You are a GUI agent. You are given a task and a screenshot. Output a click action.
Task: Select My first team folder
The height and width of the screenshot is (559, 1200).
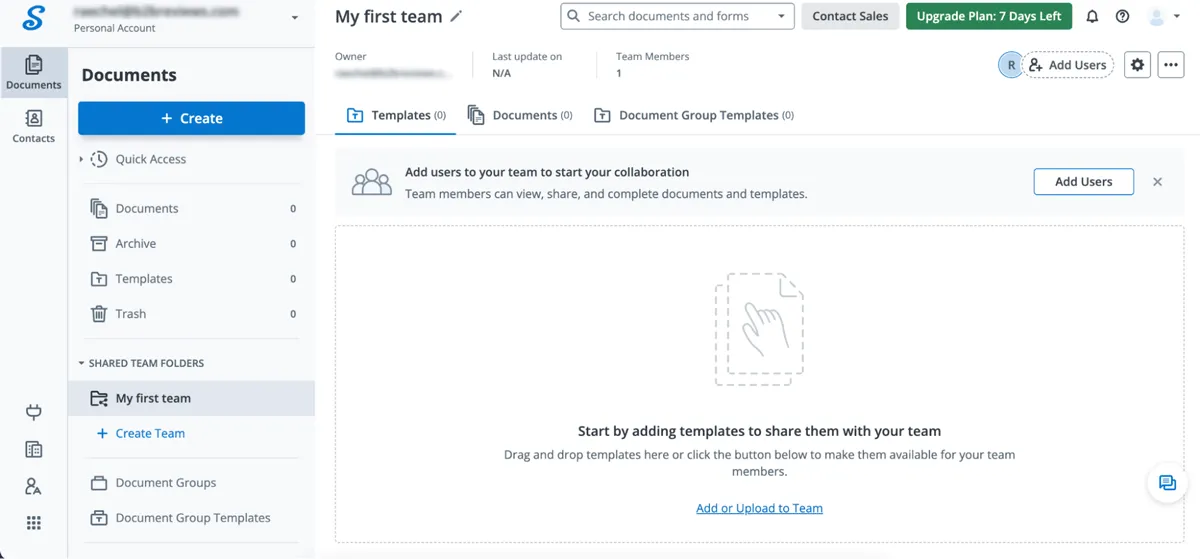191,398
